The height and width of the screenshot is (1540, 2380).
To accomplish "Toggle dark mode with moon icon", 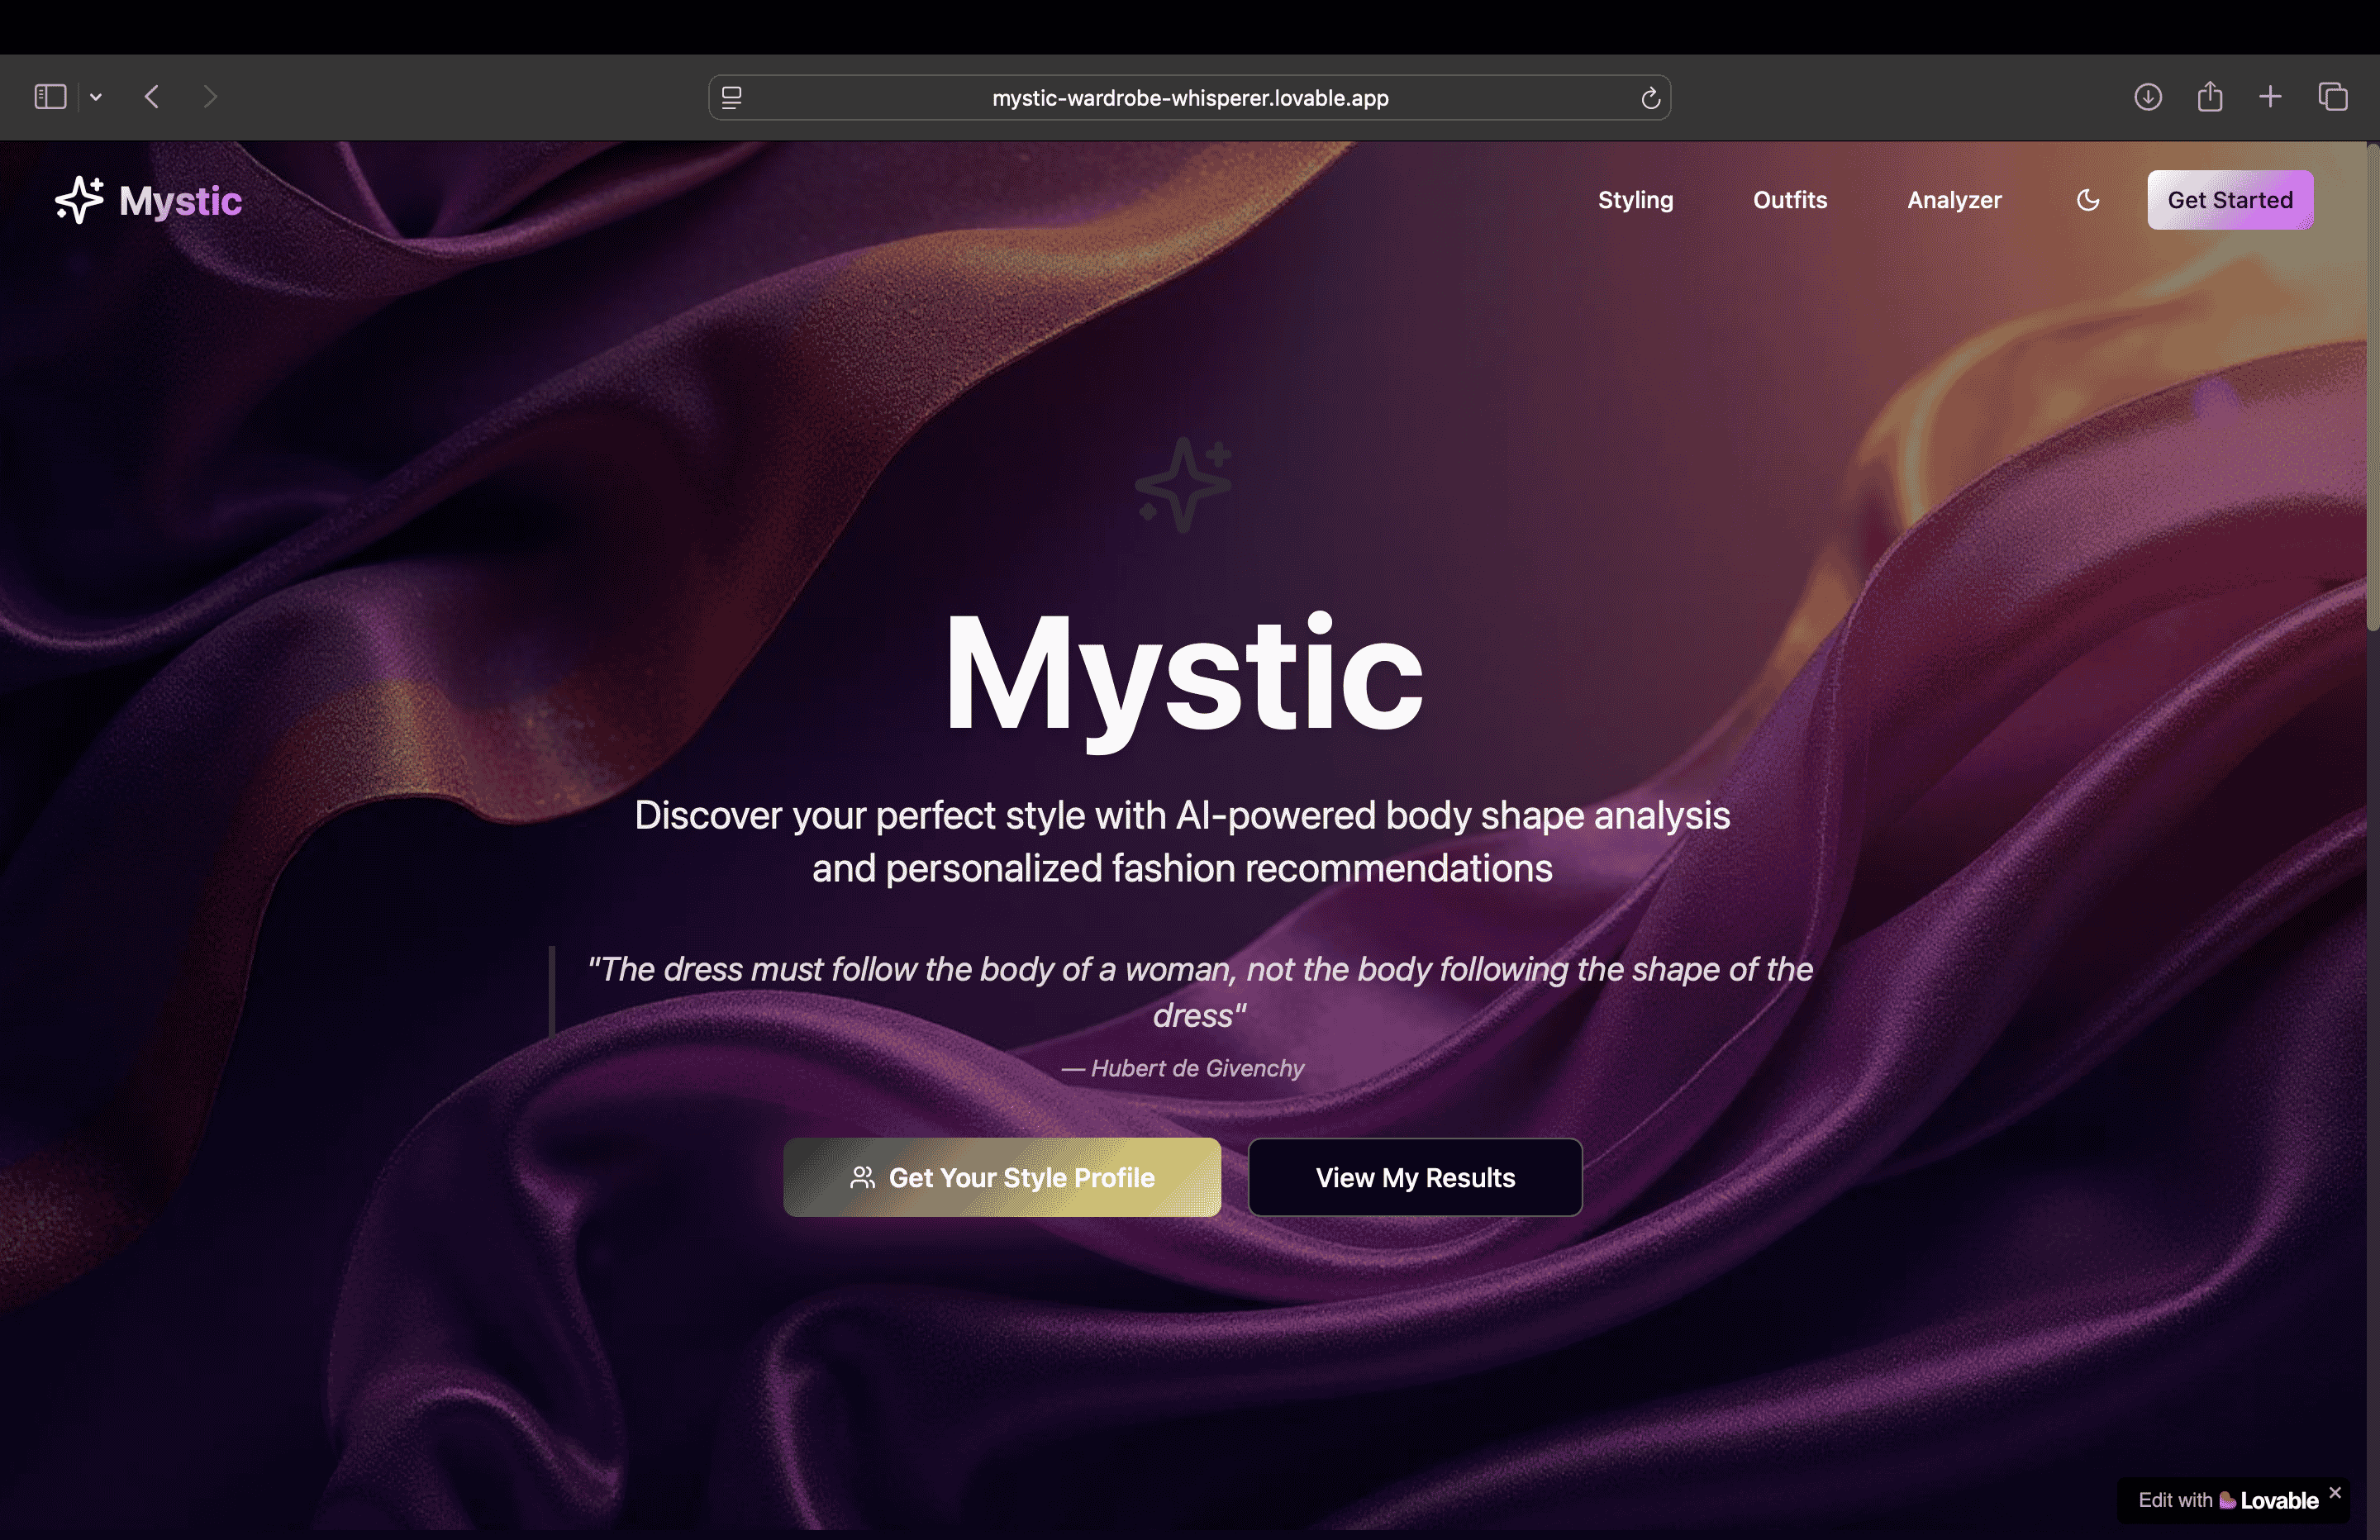I will pos(2087,200).
